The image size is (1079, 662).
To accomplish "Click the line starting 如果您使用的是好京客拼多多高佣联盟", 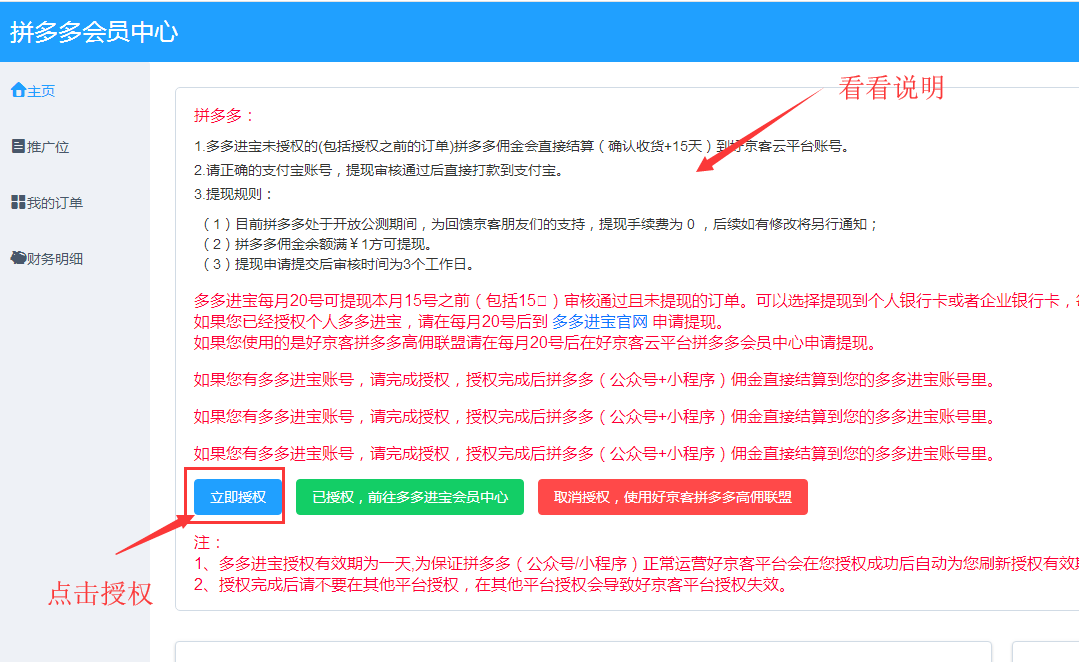I will pyautogui.click(x=535, y=343).
